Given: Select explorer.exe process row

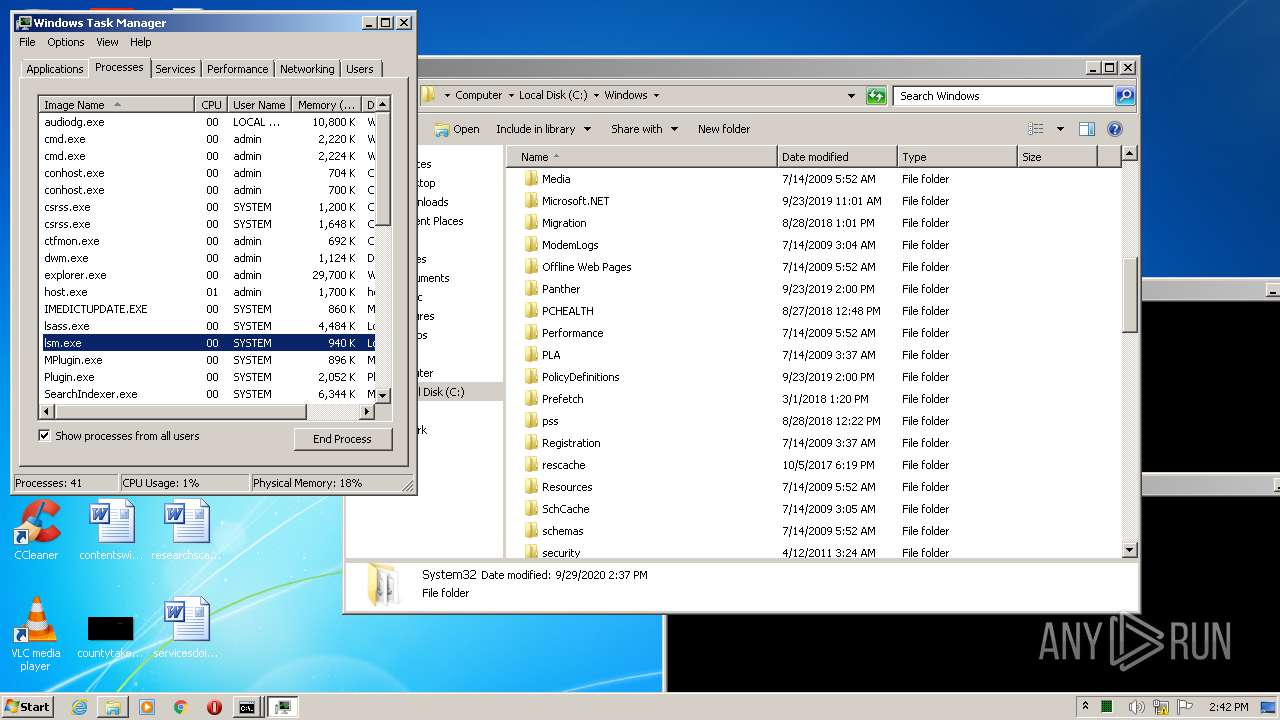Looking at the screenshot, I should [207, 275].
